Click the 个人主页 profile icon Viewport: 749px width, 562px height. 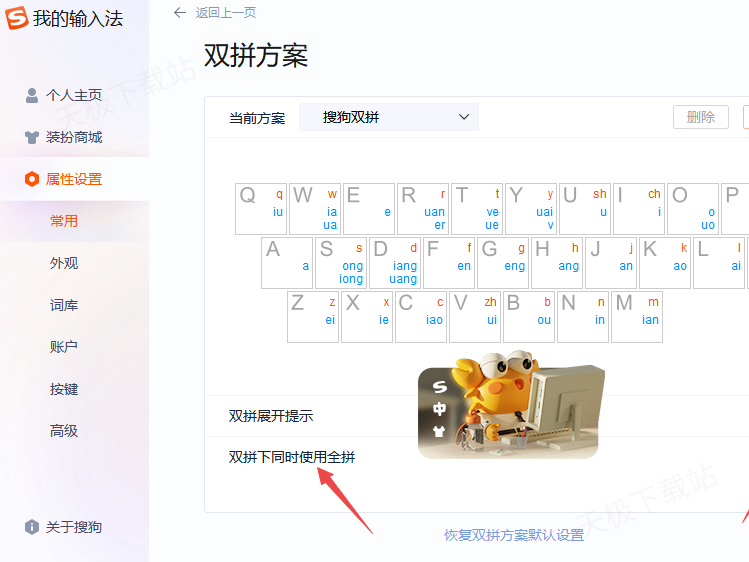(32, 95)
